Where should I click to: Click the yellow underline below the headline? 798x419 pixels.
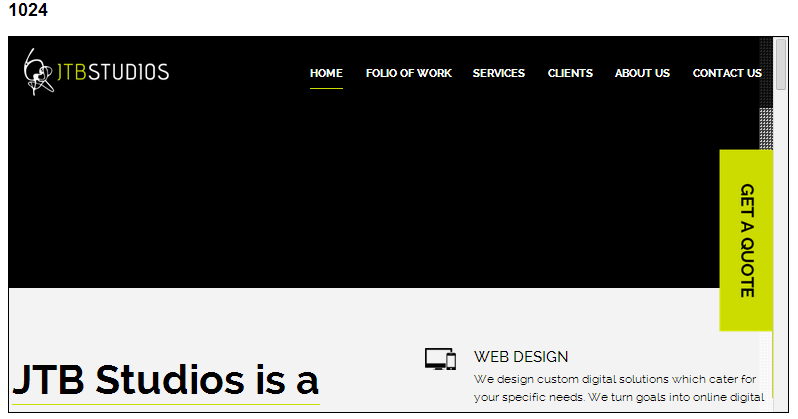point(165,404)
